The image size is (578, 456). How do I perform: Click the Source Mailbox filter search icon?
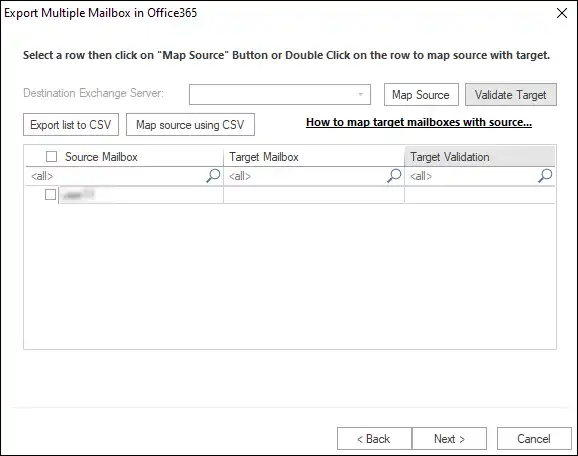[213, 176]
